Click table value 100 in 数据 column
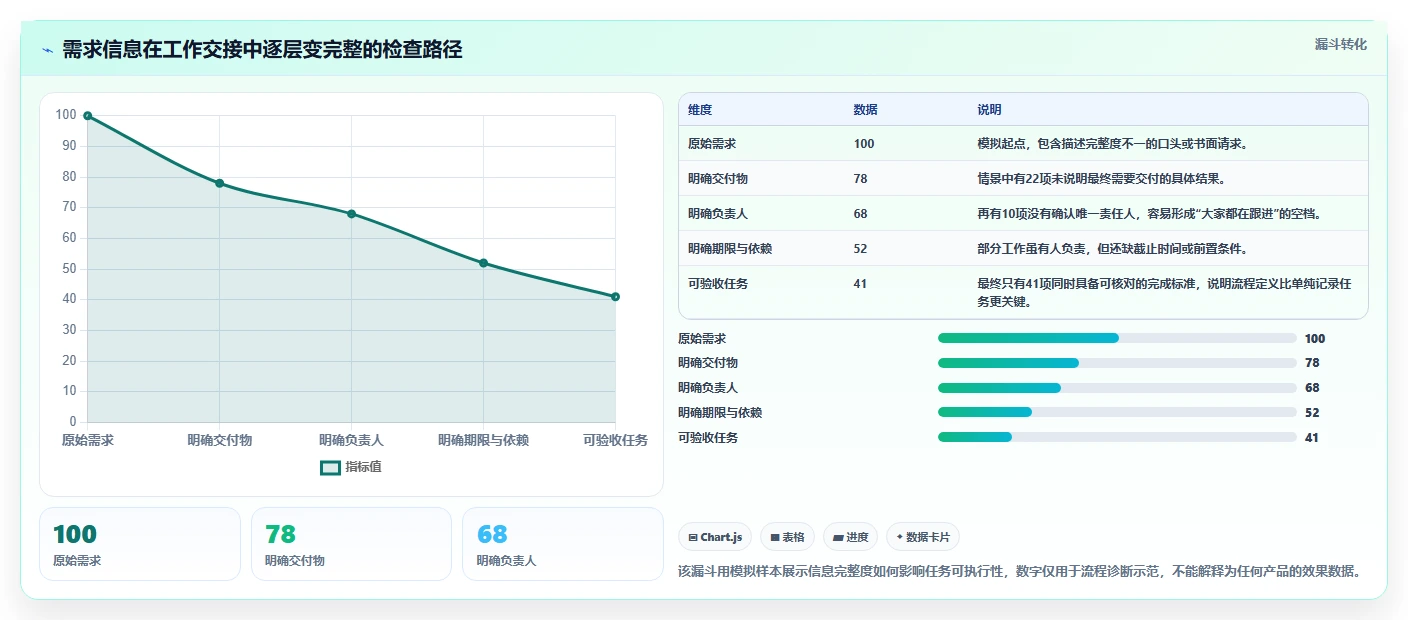The image size is (1408, 620). (x=864, y=144)
